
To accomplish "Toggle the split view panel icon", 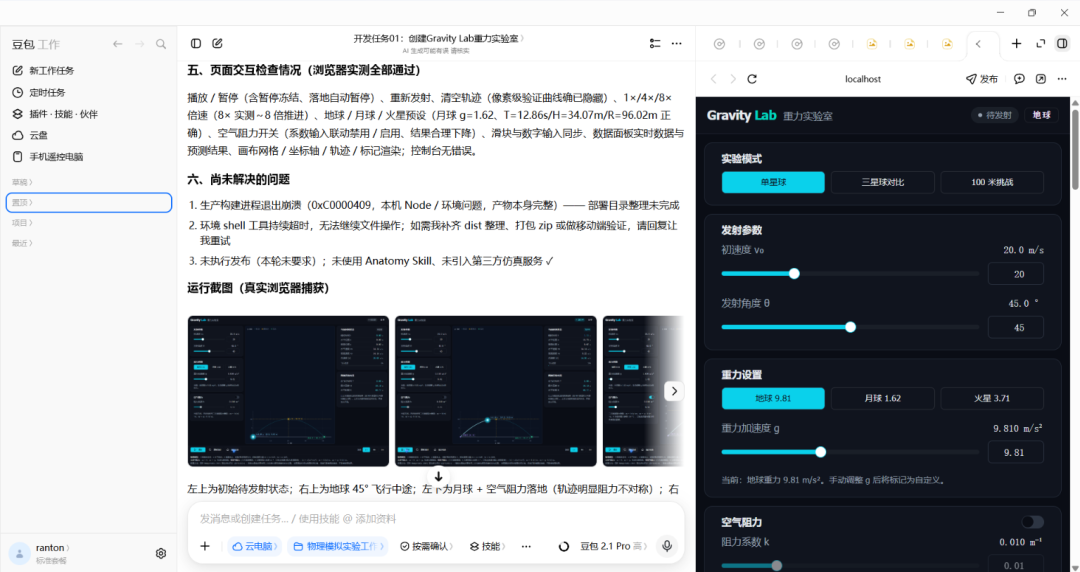I will click(x=1063, y=43).
